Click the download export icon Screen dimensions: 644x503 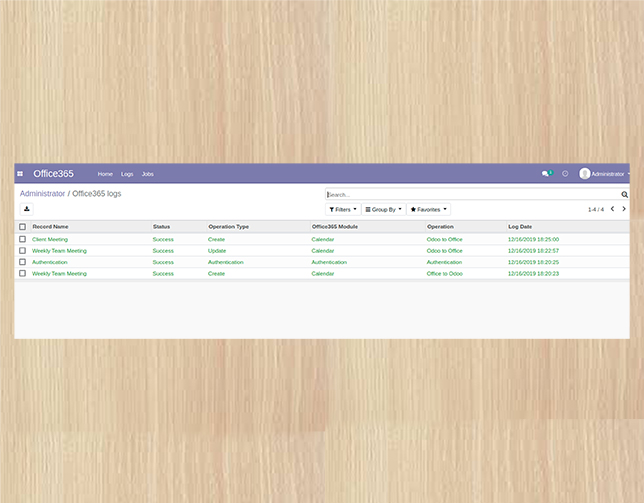click(x=27, y=209)
